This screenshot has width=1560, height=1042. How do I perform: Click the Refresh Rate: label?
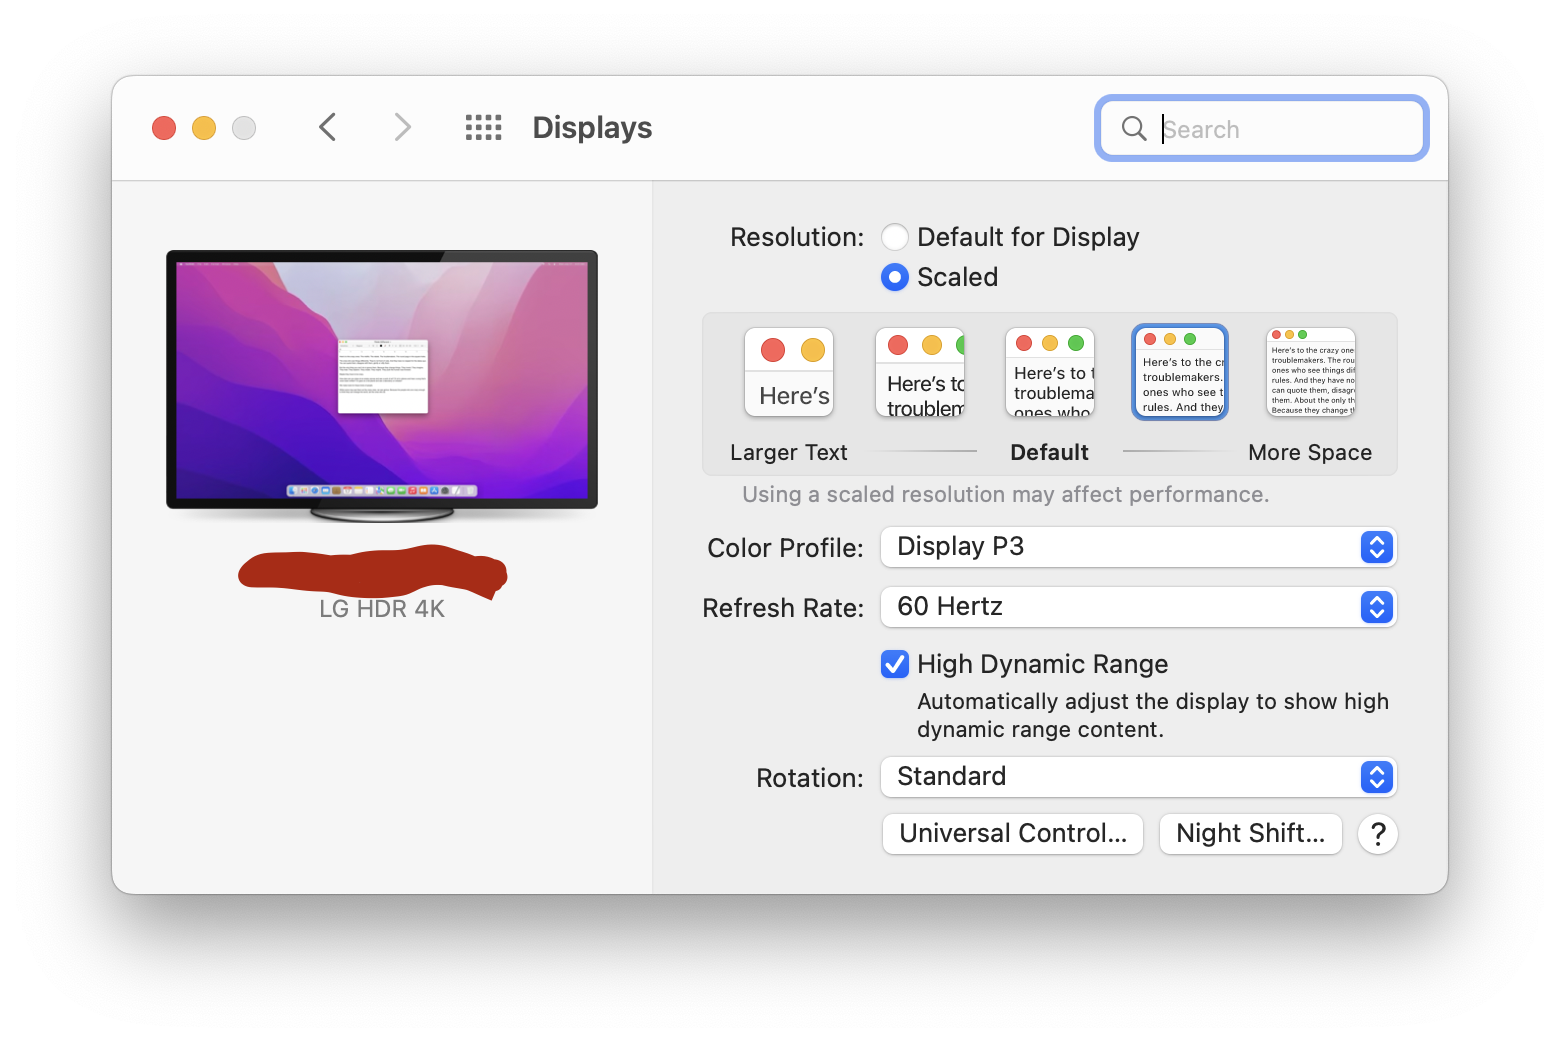coord(783,608)
